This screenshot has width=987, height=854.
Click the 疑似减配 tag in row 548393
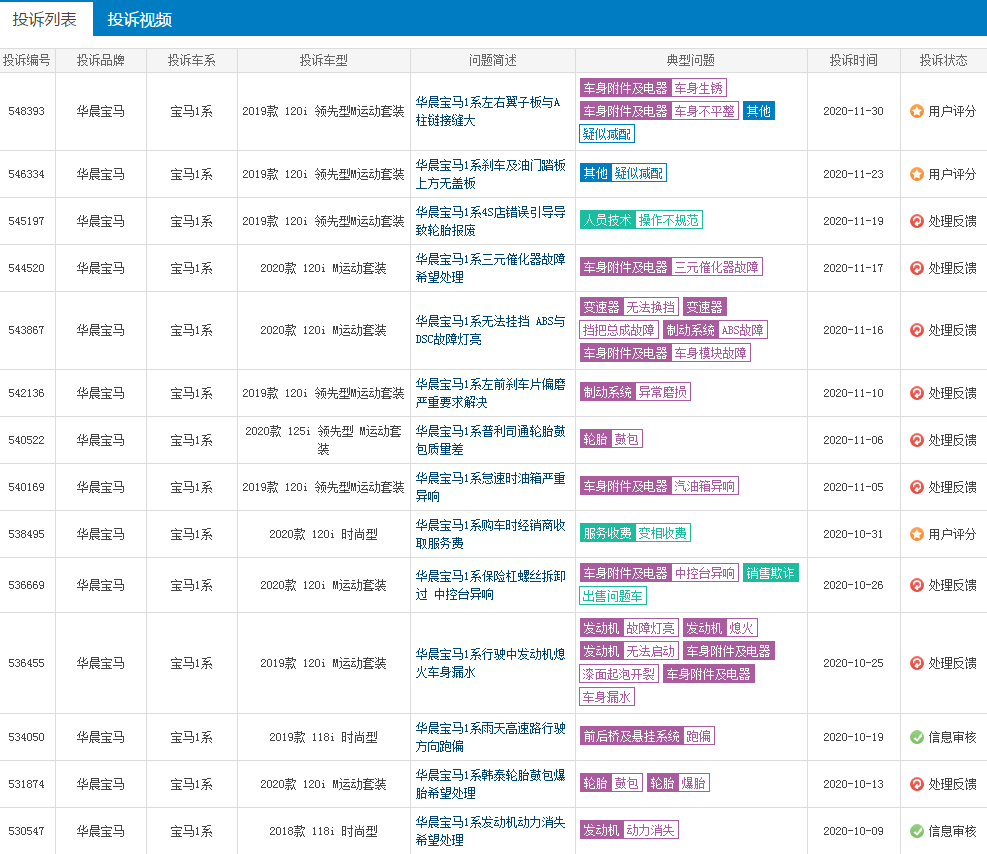coord(607,134)
